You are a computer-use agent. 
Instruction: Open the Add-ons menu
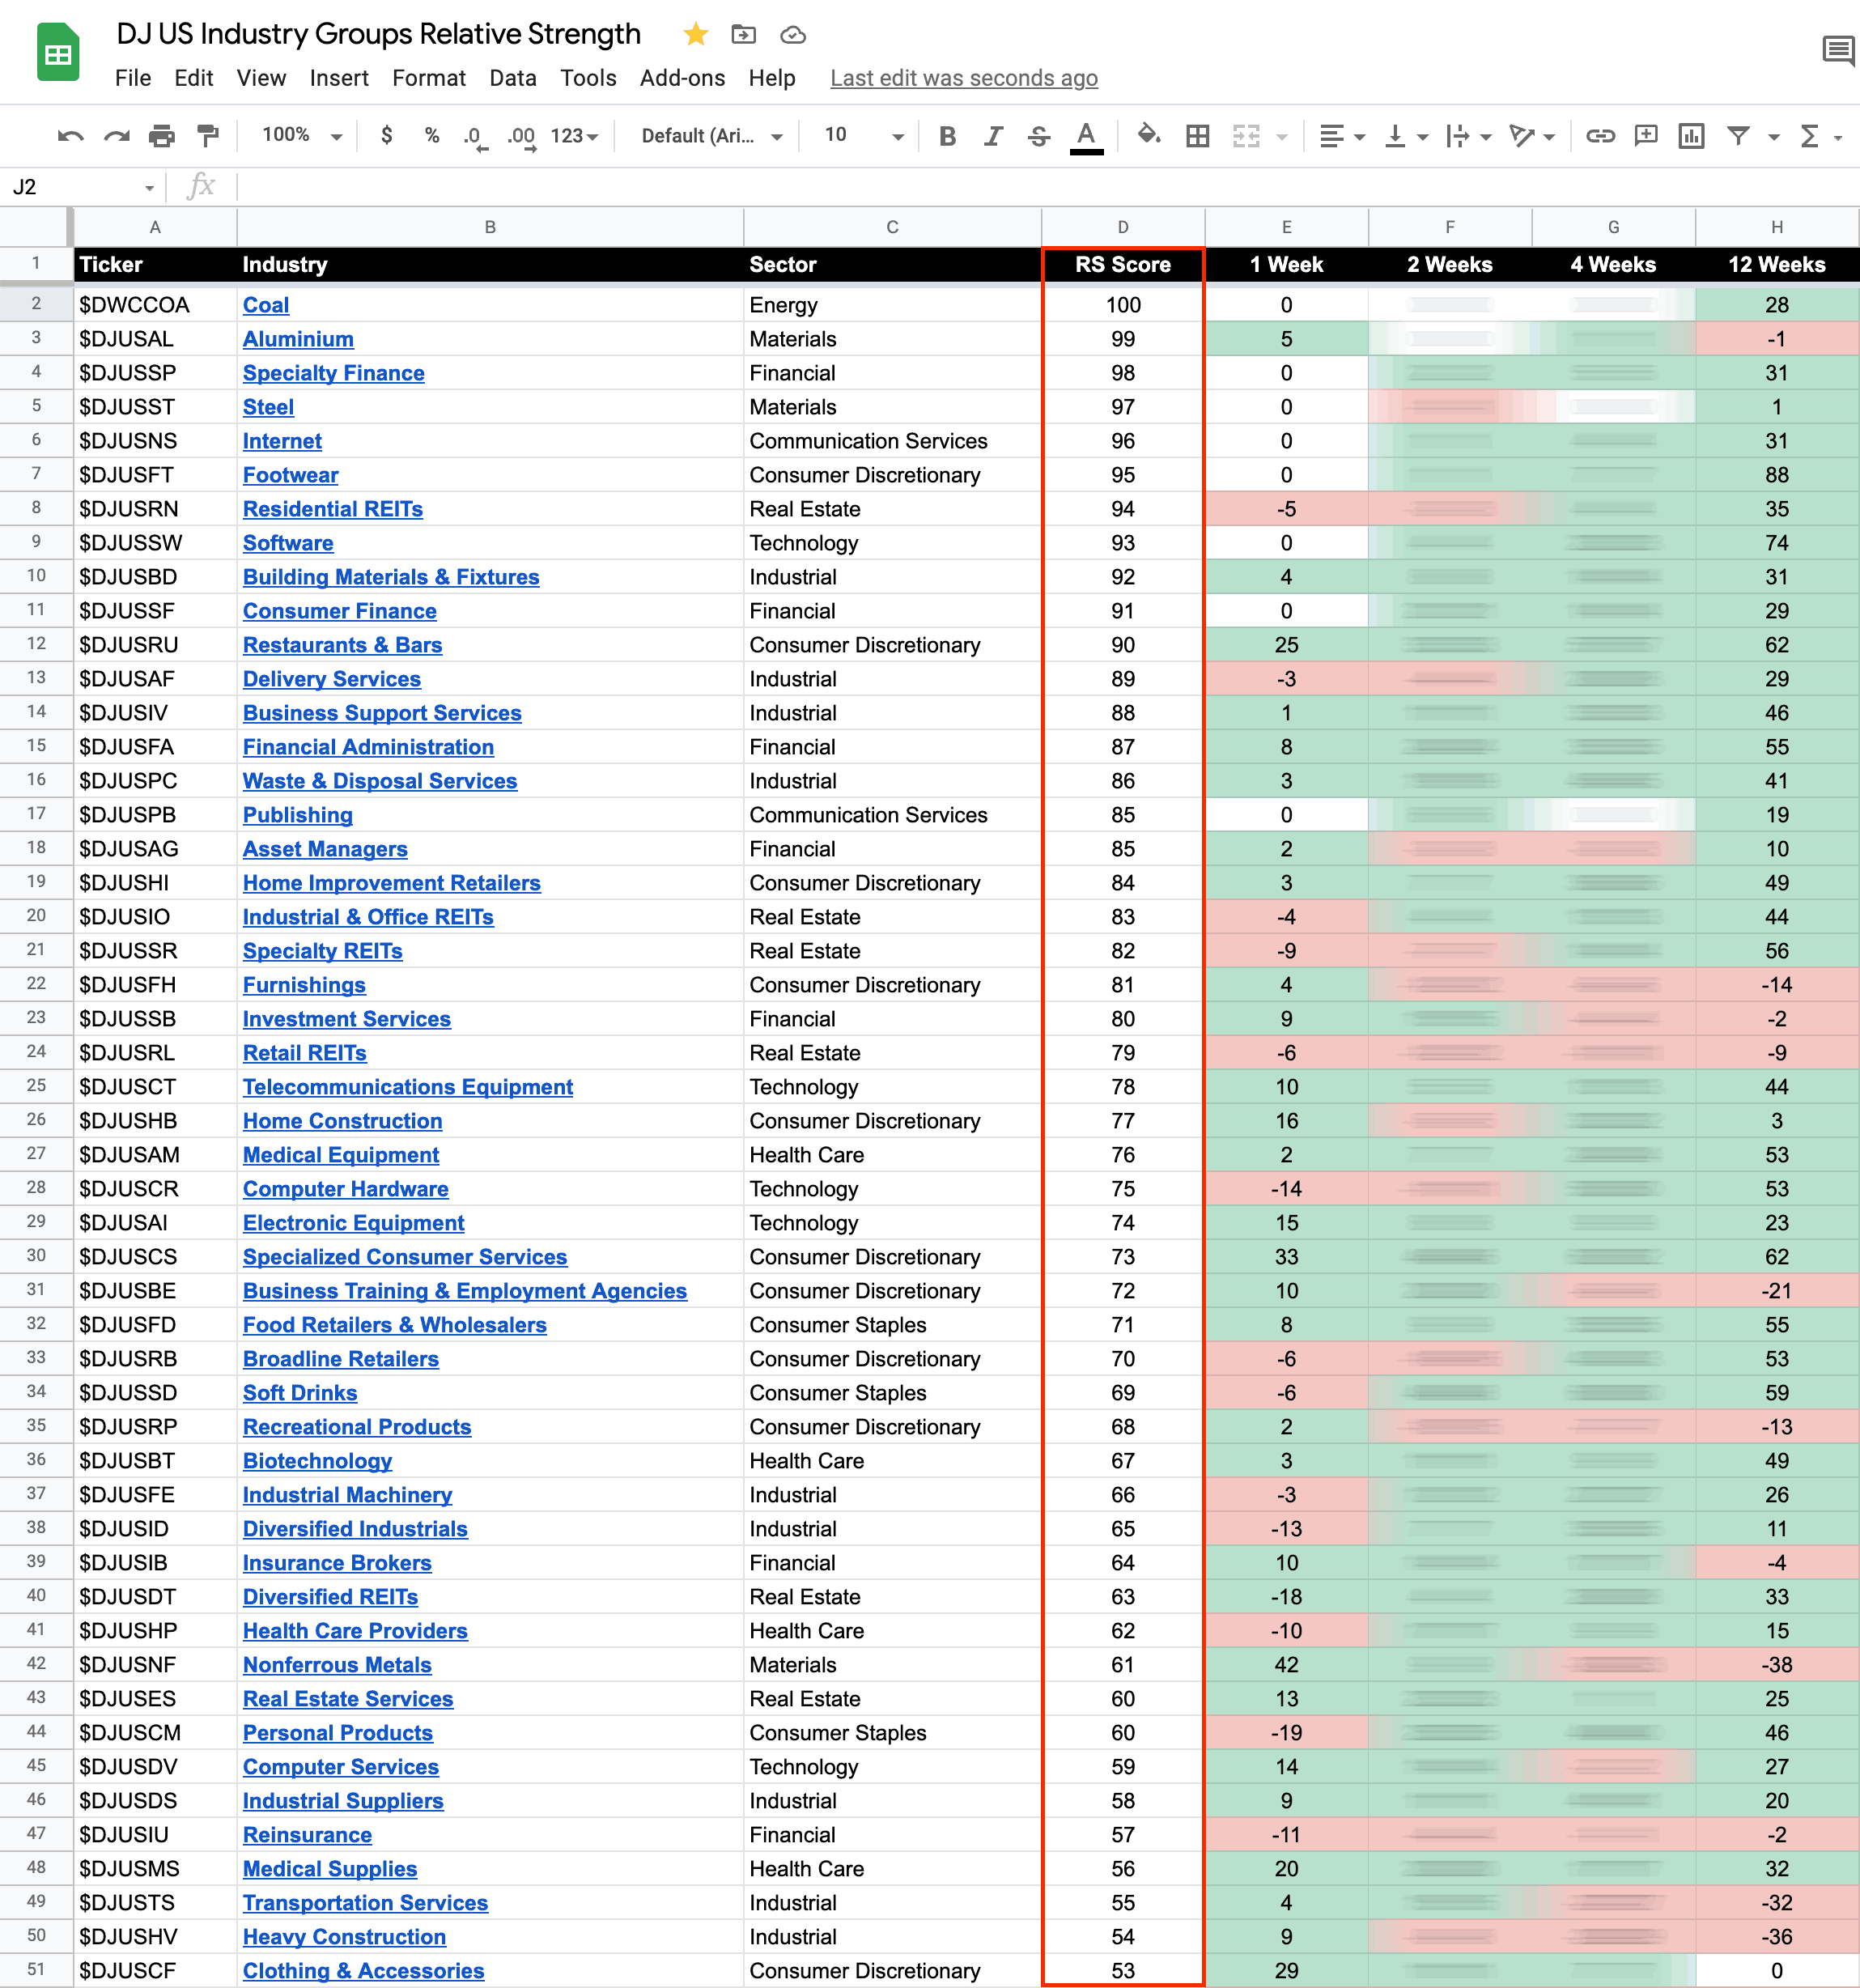click(x=682, y=78)
